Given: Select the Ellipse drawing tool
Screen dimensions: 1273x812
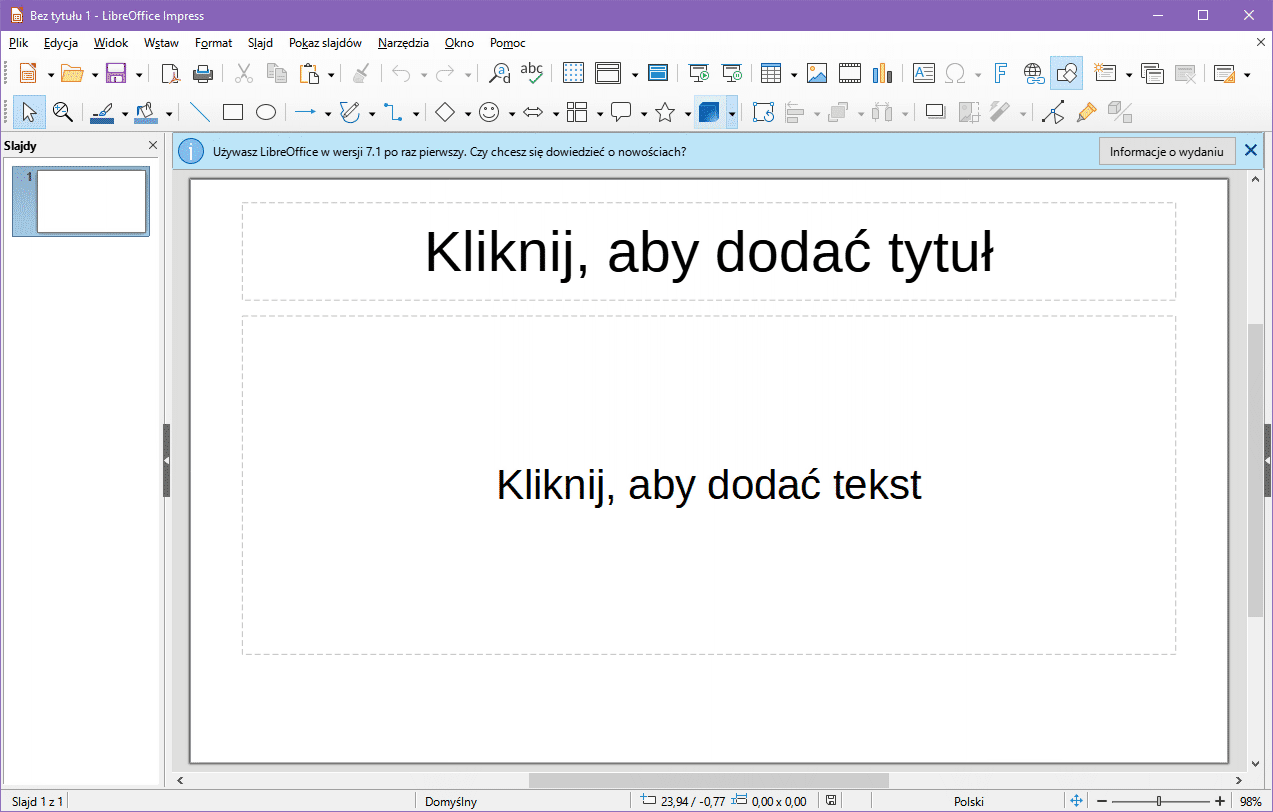Looking at the screenshot, I should (x=265, y=112).
